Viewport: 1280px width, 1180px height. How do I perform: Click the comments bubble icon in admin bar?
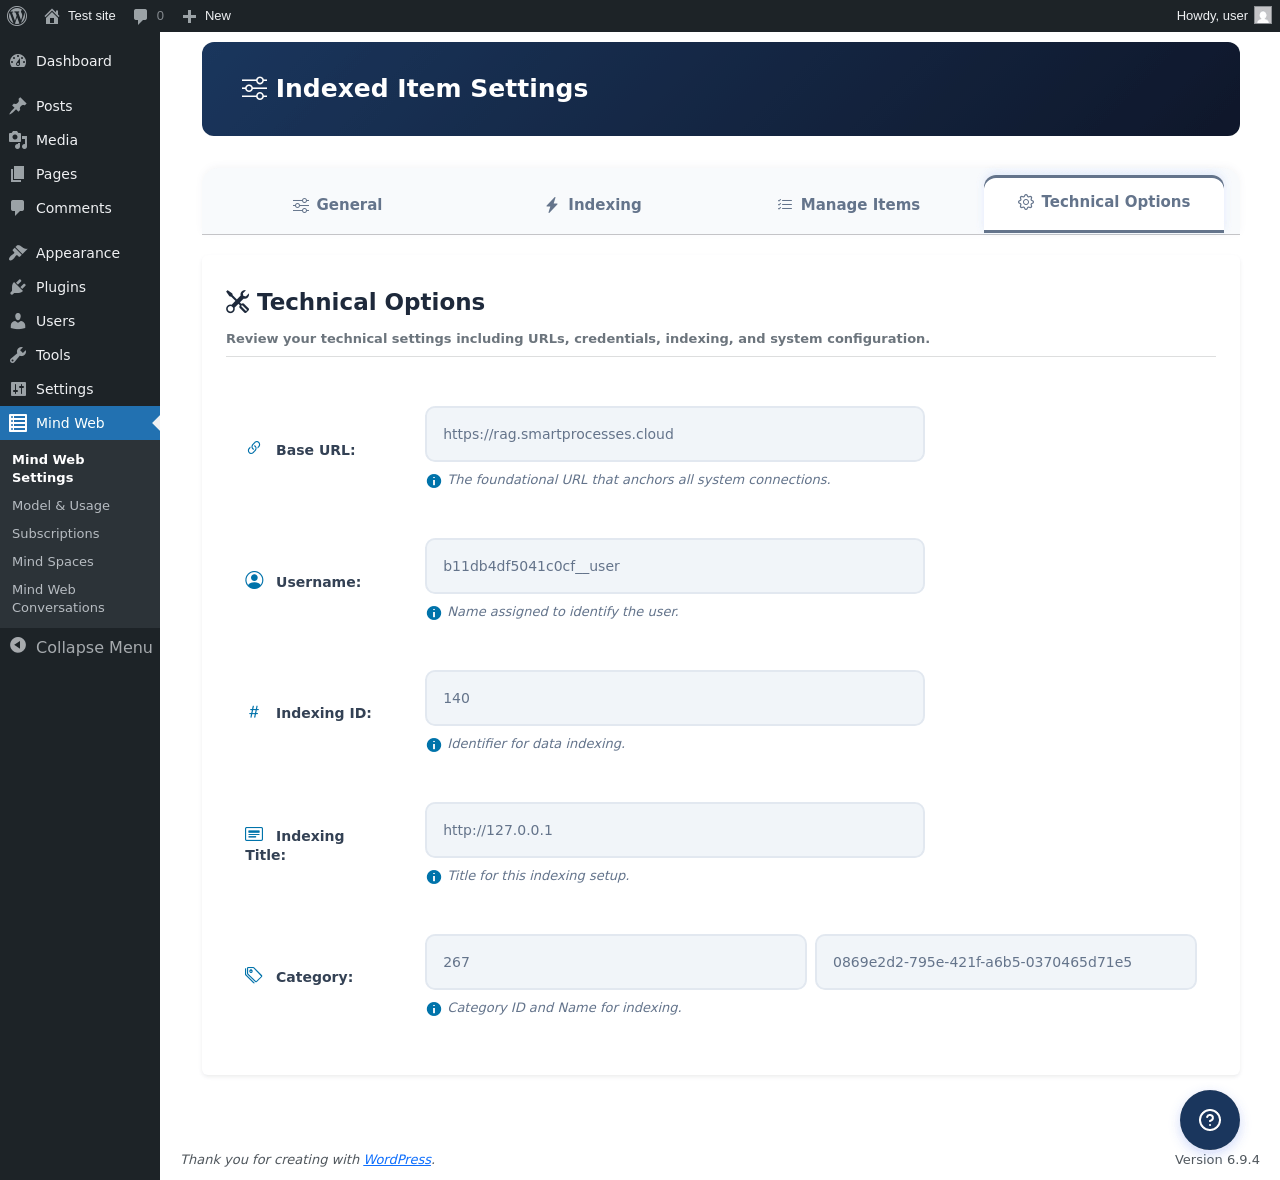pyautogui.click(x=141, y=16)
